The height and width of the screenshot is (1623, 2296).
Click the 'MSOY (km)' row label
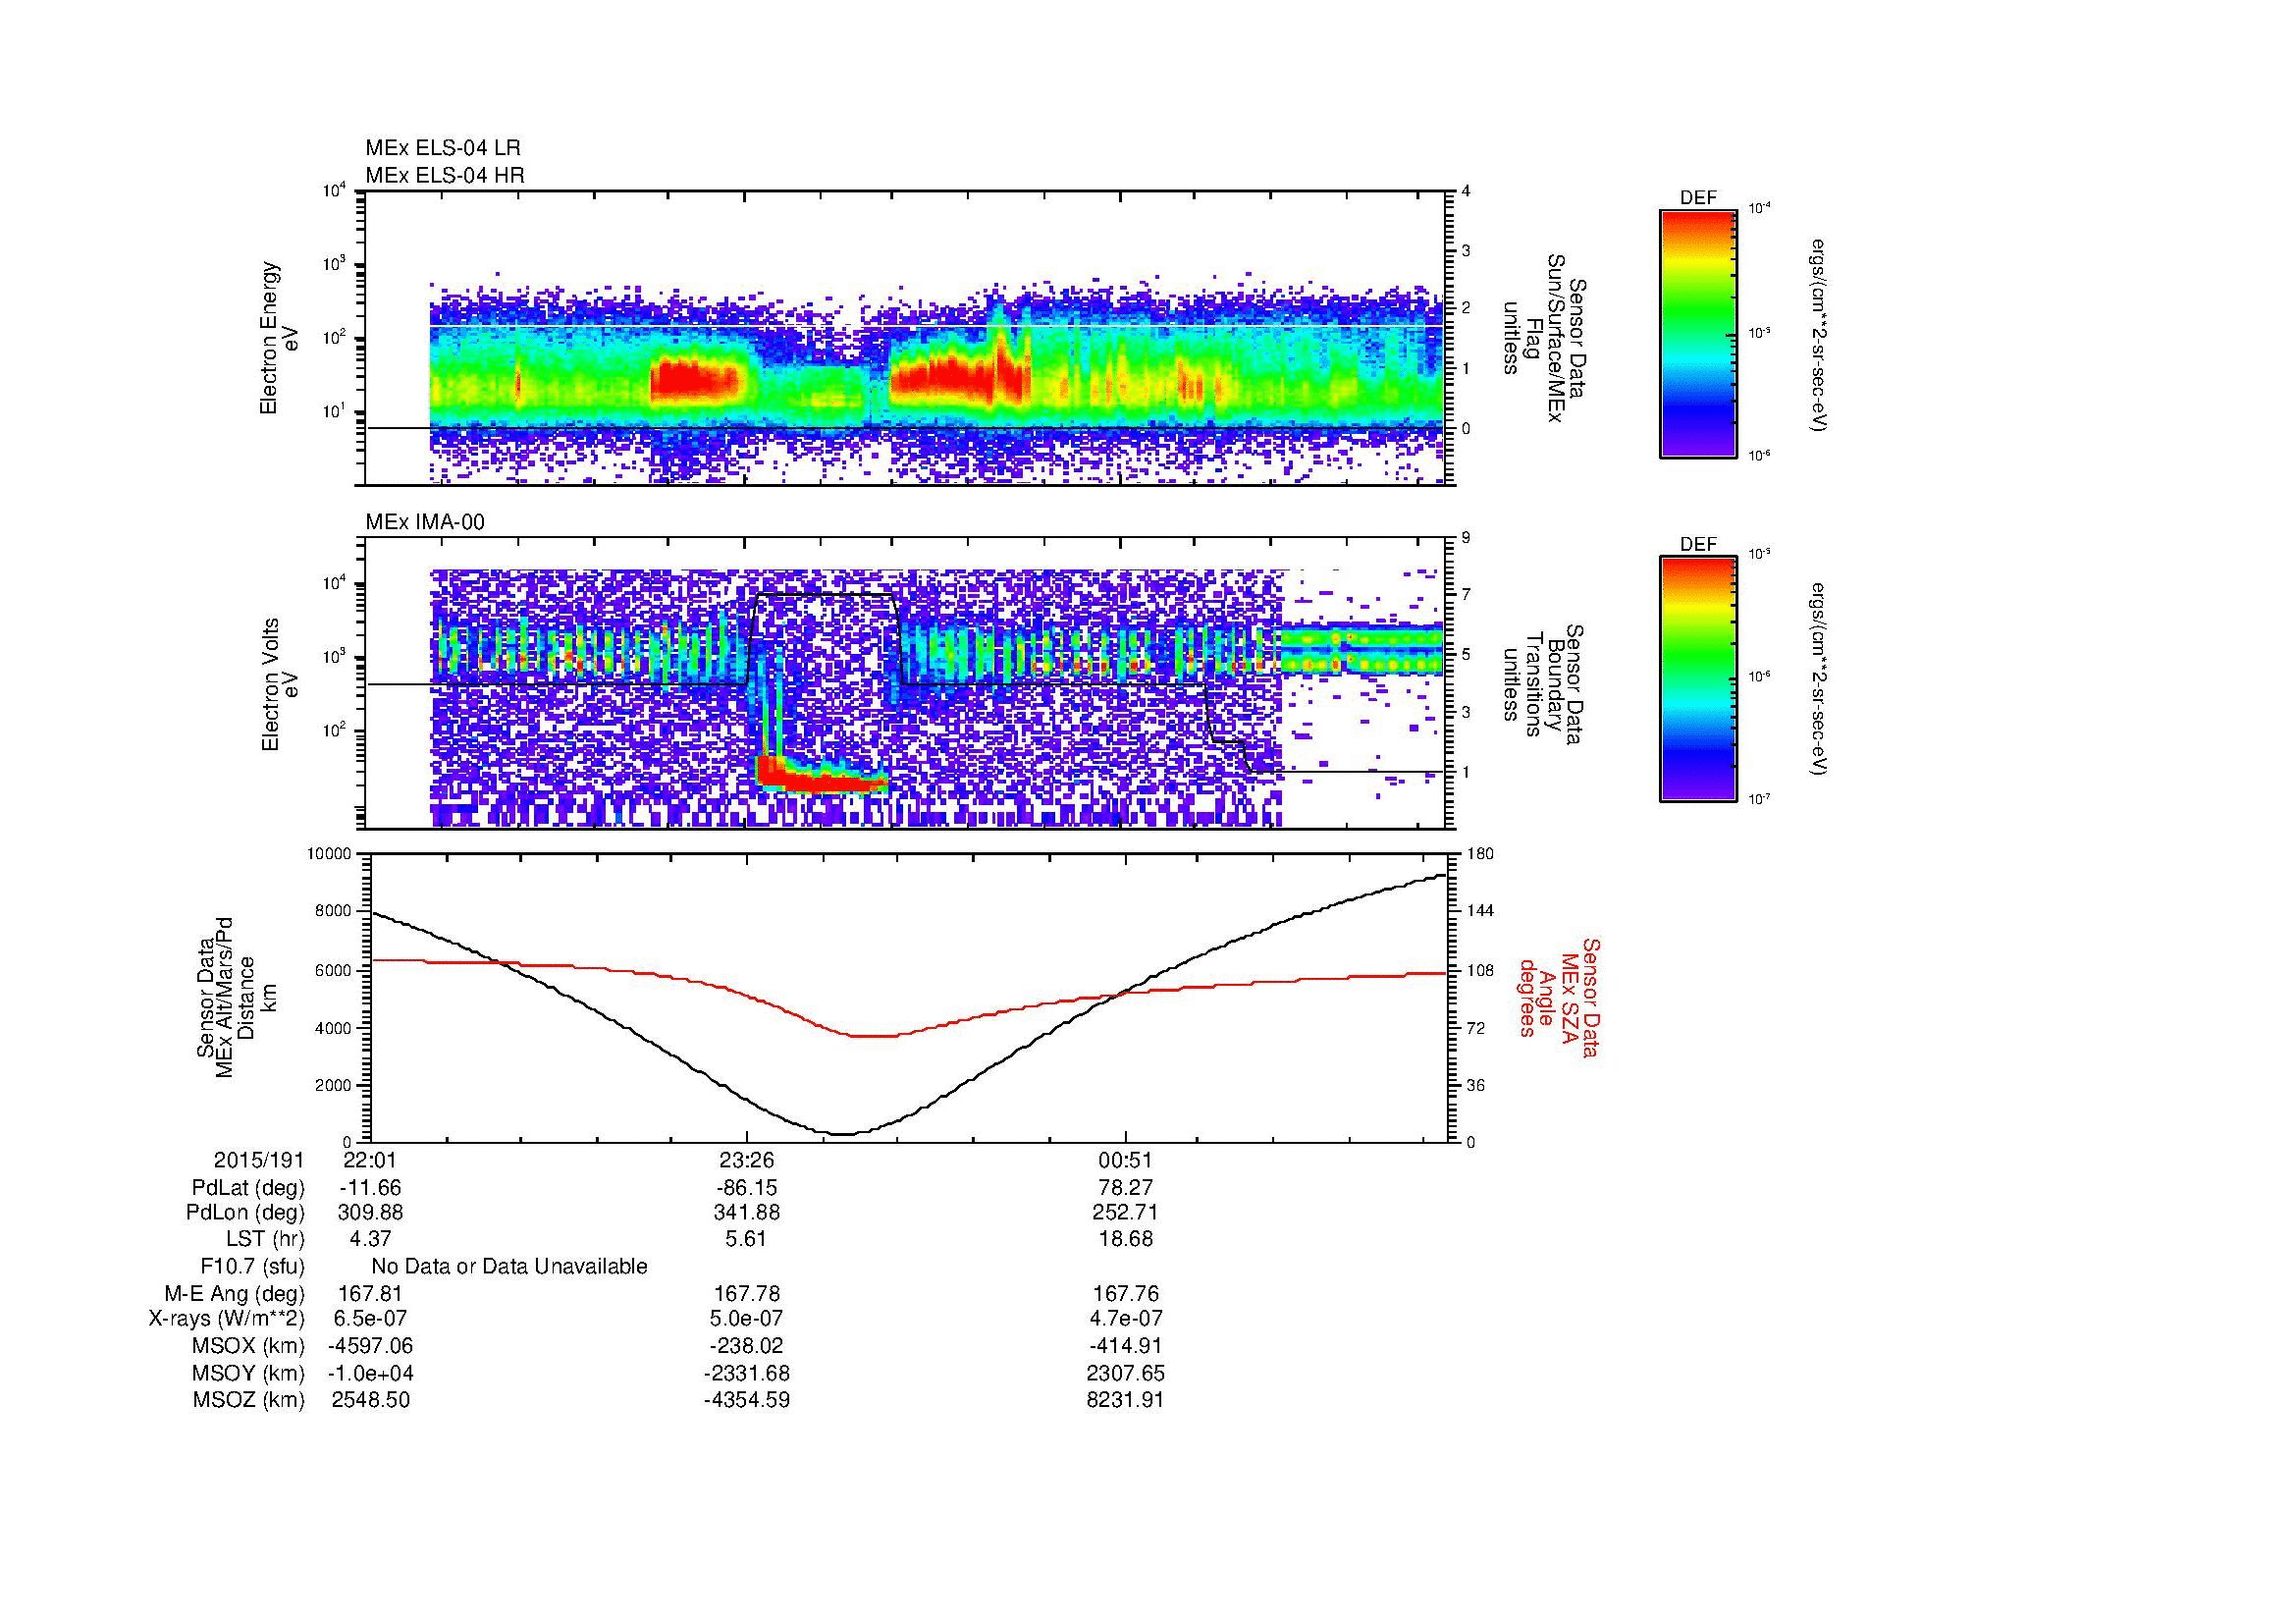[248, 1373]
